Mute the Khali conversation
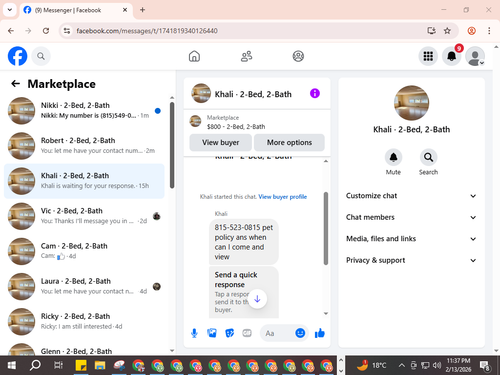This screenshot has width=500, height=375. point(393,157)
